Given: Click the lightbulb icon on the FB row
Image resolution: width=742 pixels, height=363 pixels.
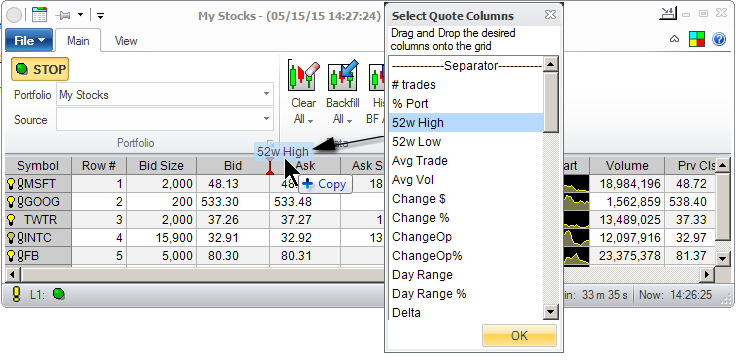Looking at the screenshot, I should click(x=10, y=256).
